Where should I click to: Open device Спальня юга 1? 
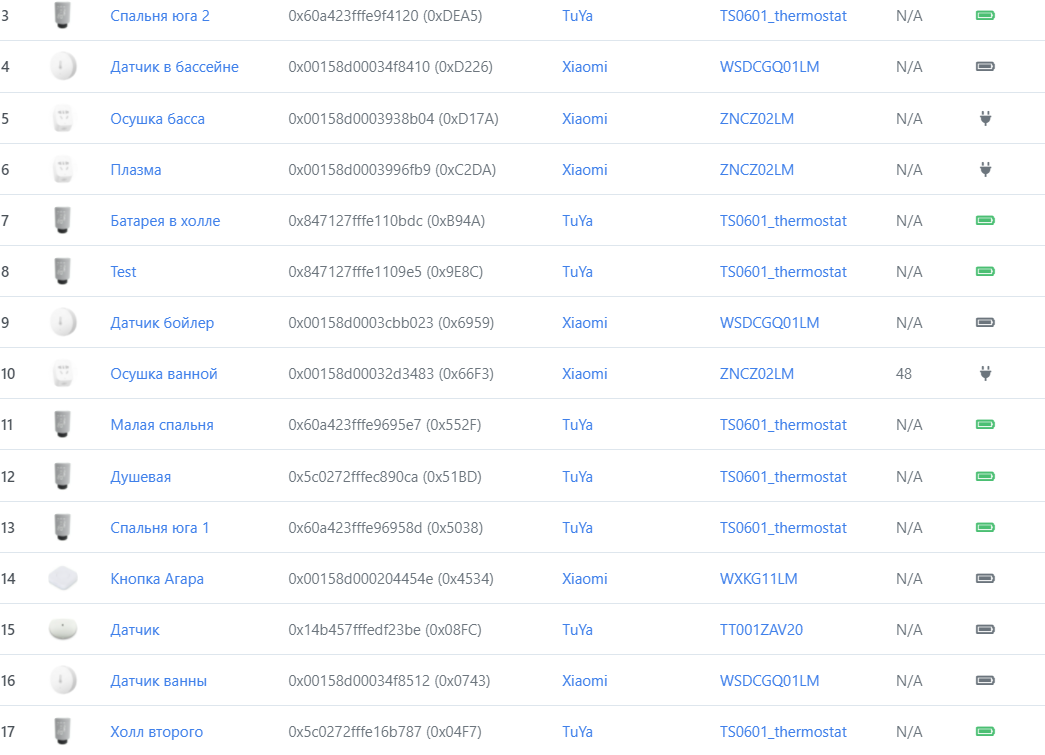point(159,528)
